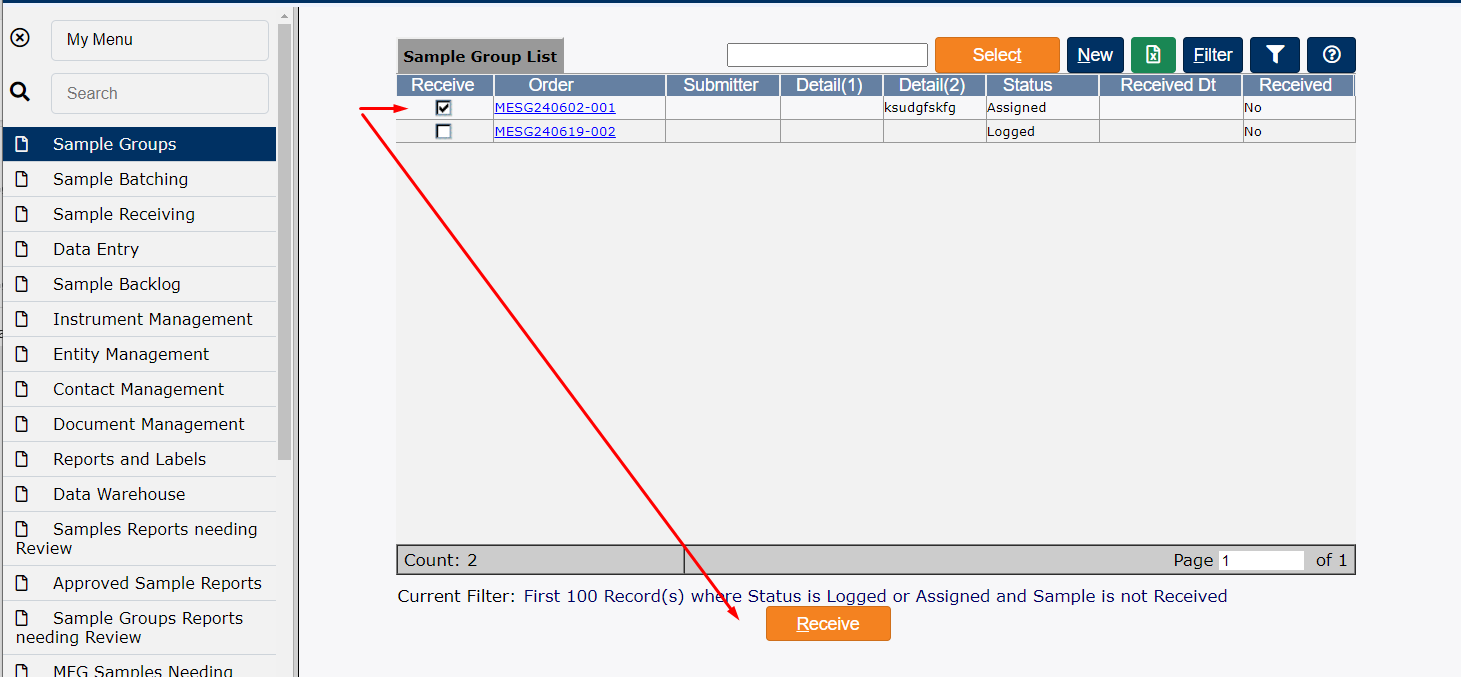Image resolution: width=1461 pixels, height=677 pixels.
Task: Click the page number input field
Action: pos(1261,561)
